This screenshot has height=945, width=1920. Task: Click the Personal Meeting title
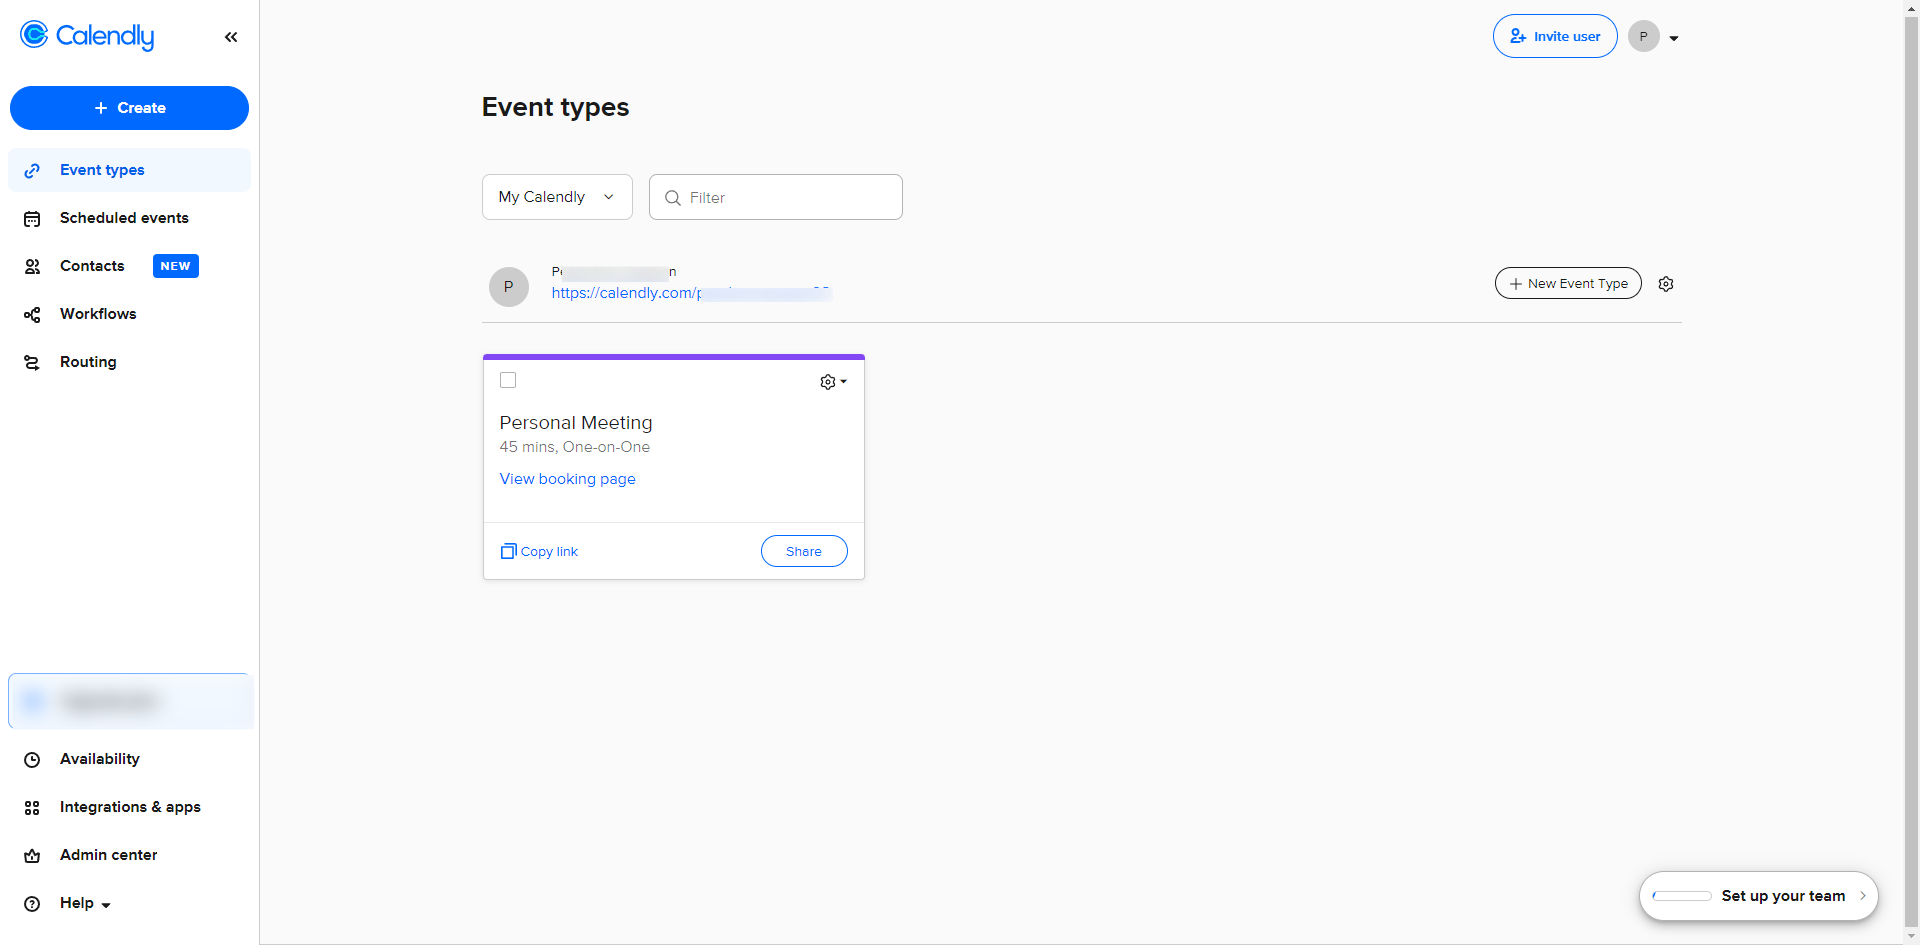(x=576, y=423)
